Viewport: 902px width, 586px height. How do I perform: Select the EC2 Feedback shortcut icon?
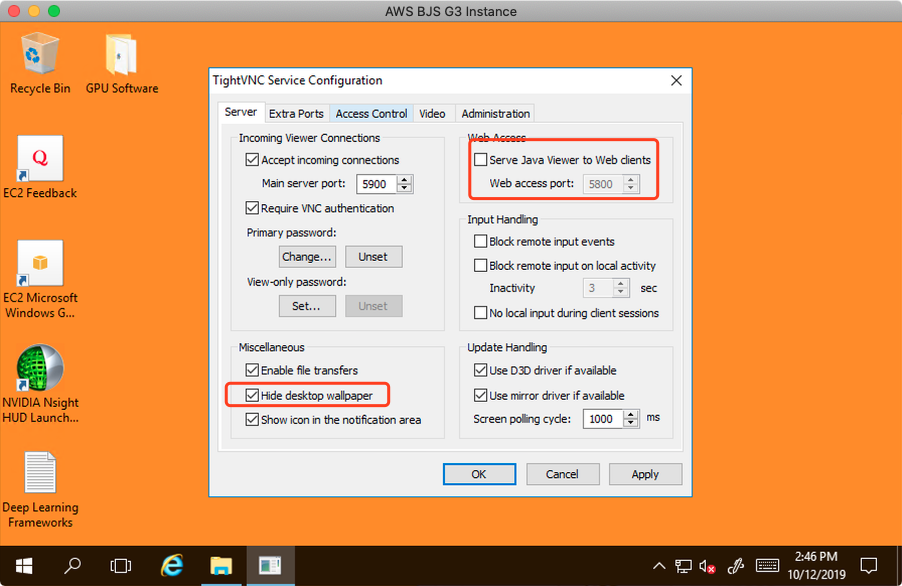point(40,160)
